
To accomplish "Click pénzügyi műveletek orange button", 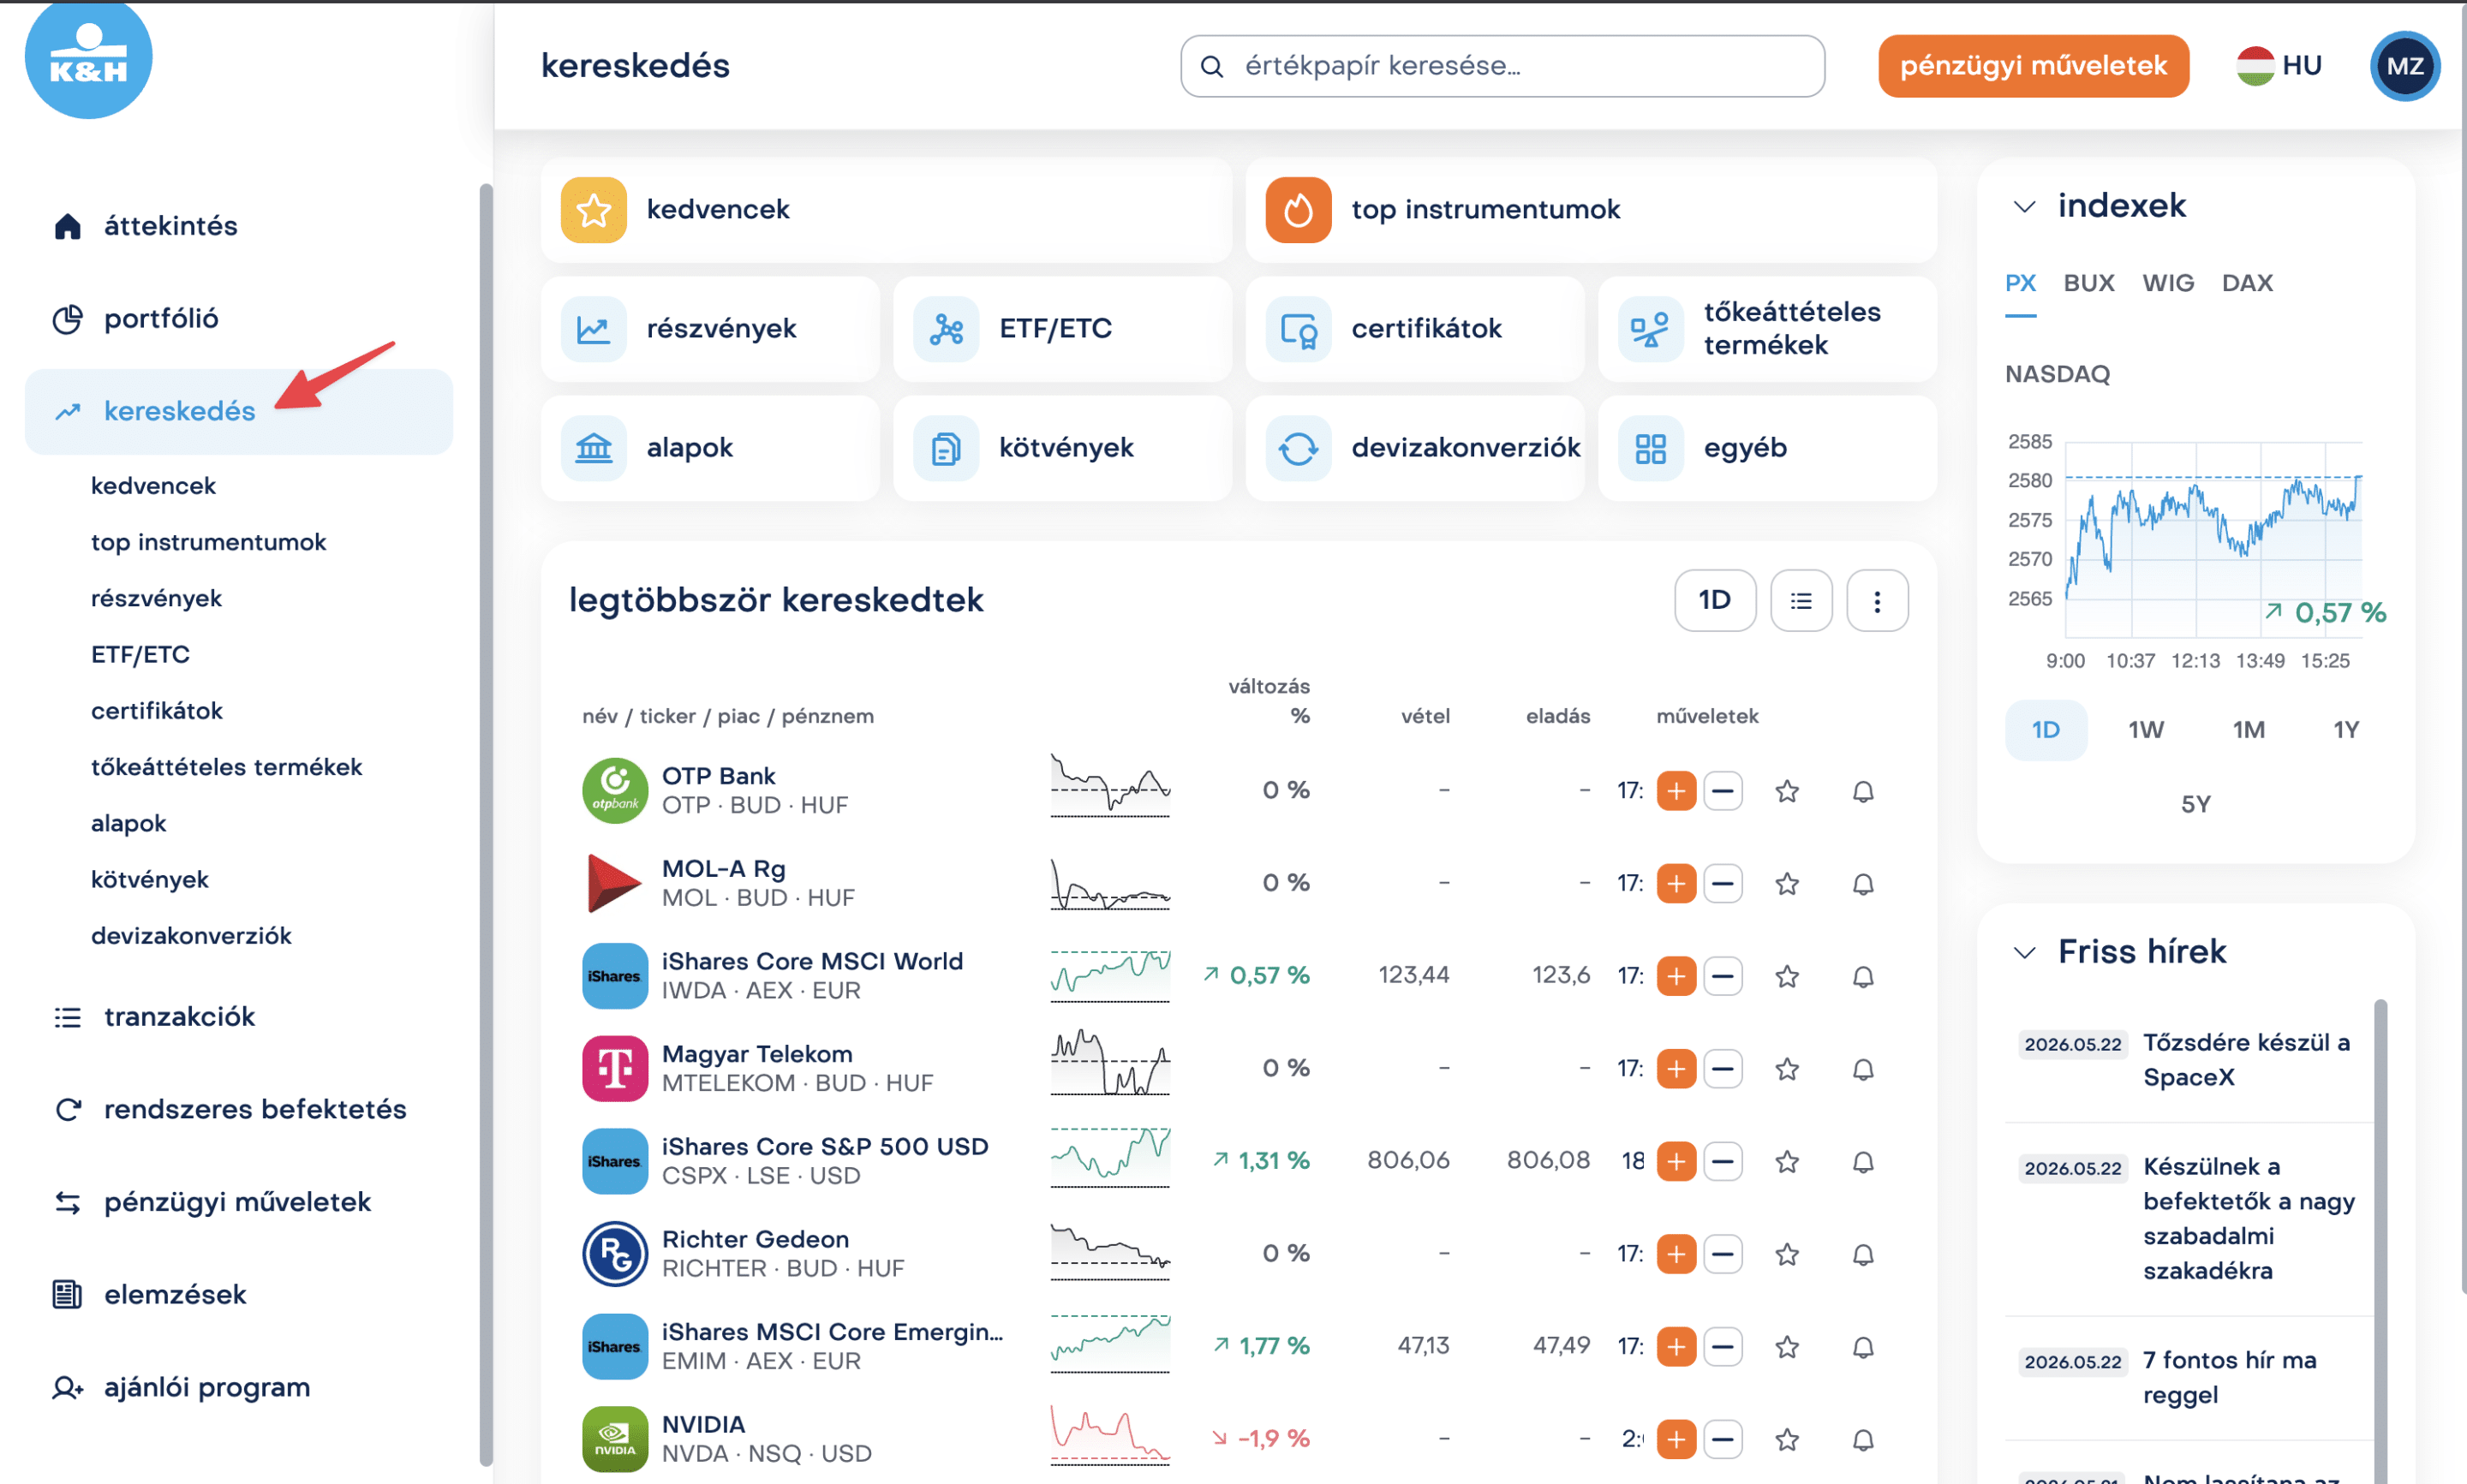I will [2033, 66].
